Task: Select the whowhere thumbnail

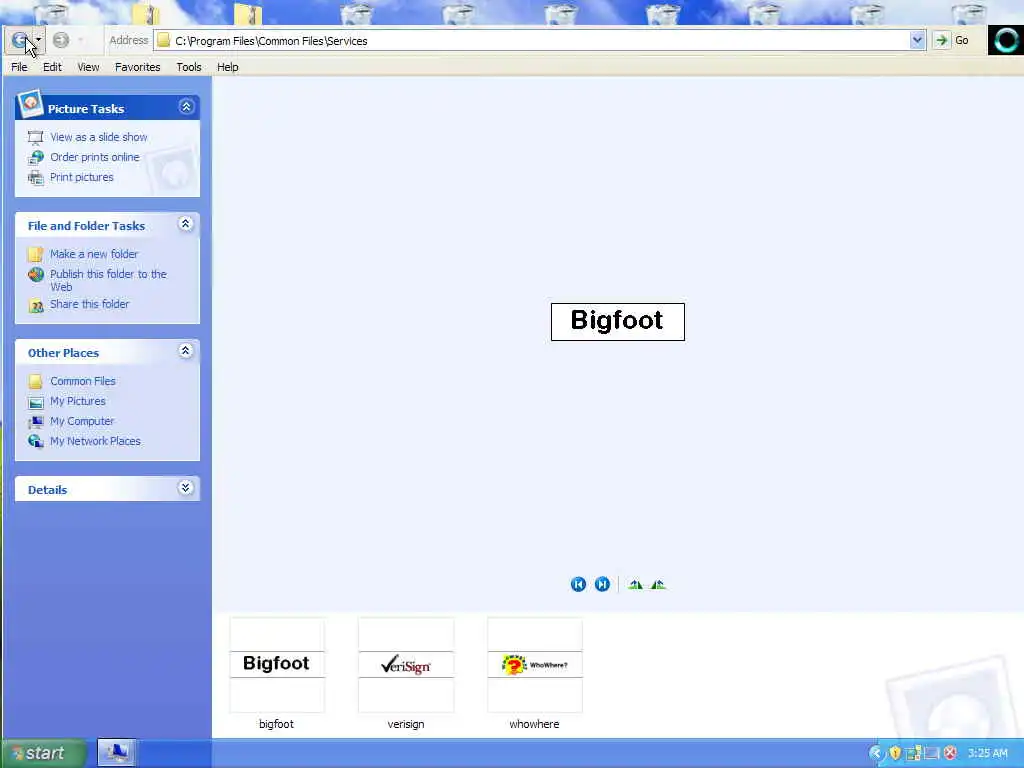Action: point(534,665)
